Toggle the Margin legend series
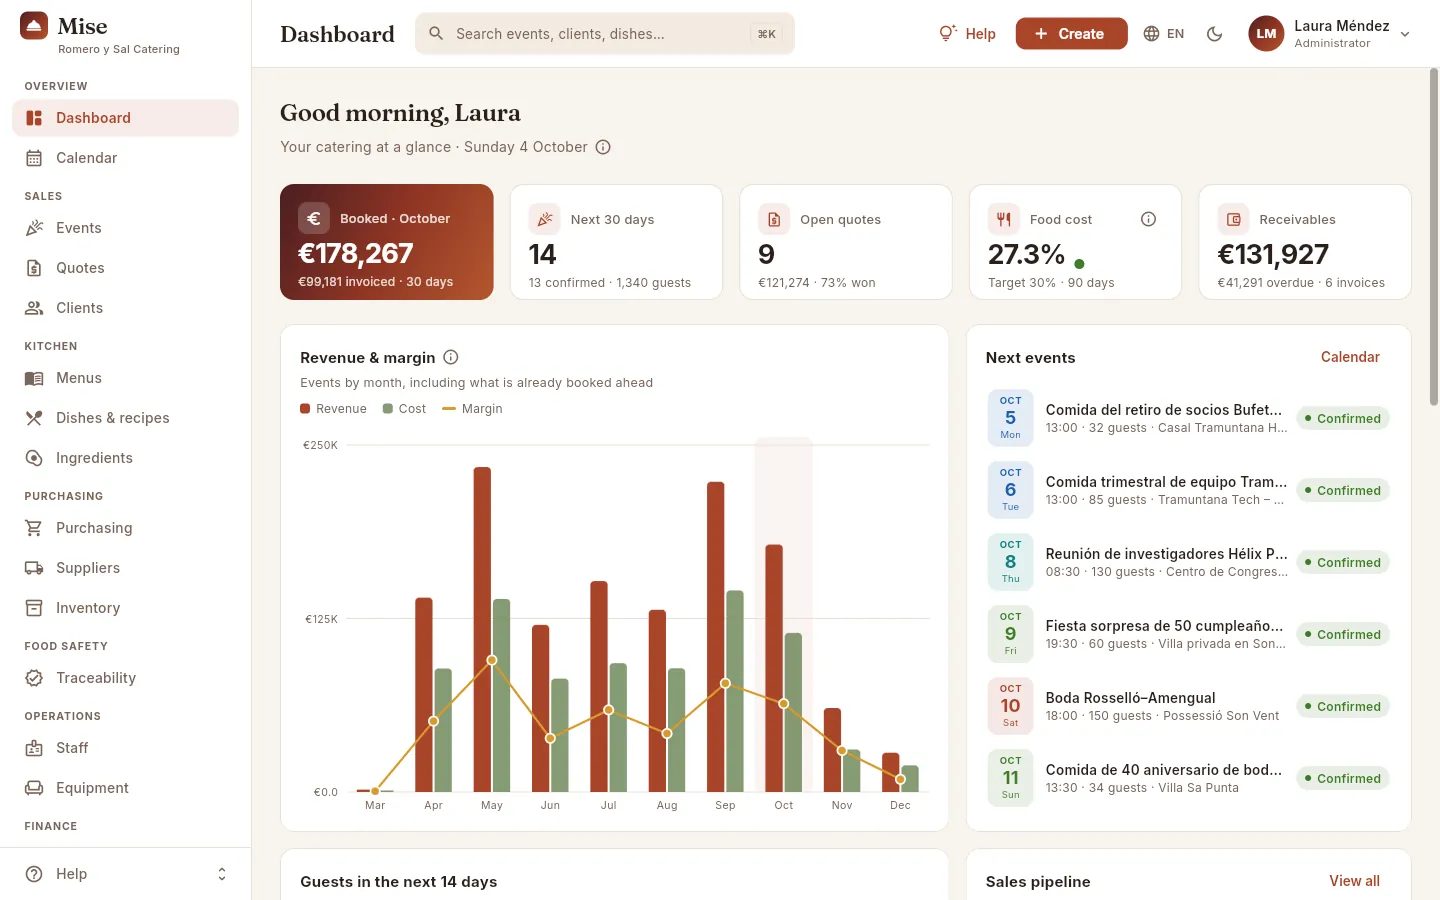This screenshot has width=1440, height=900. click(473, 409)
